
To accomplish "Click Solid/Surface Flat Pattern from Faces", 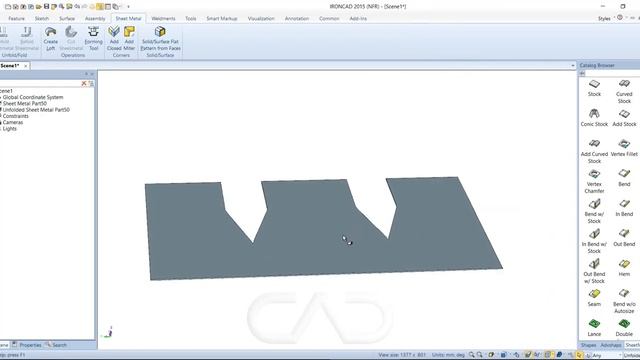I will tap(160, 39).
